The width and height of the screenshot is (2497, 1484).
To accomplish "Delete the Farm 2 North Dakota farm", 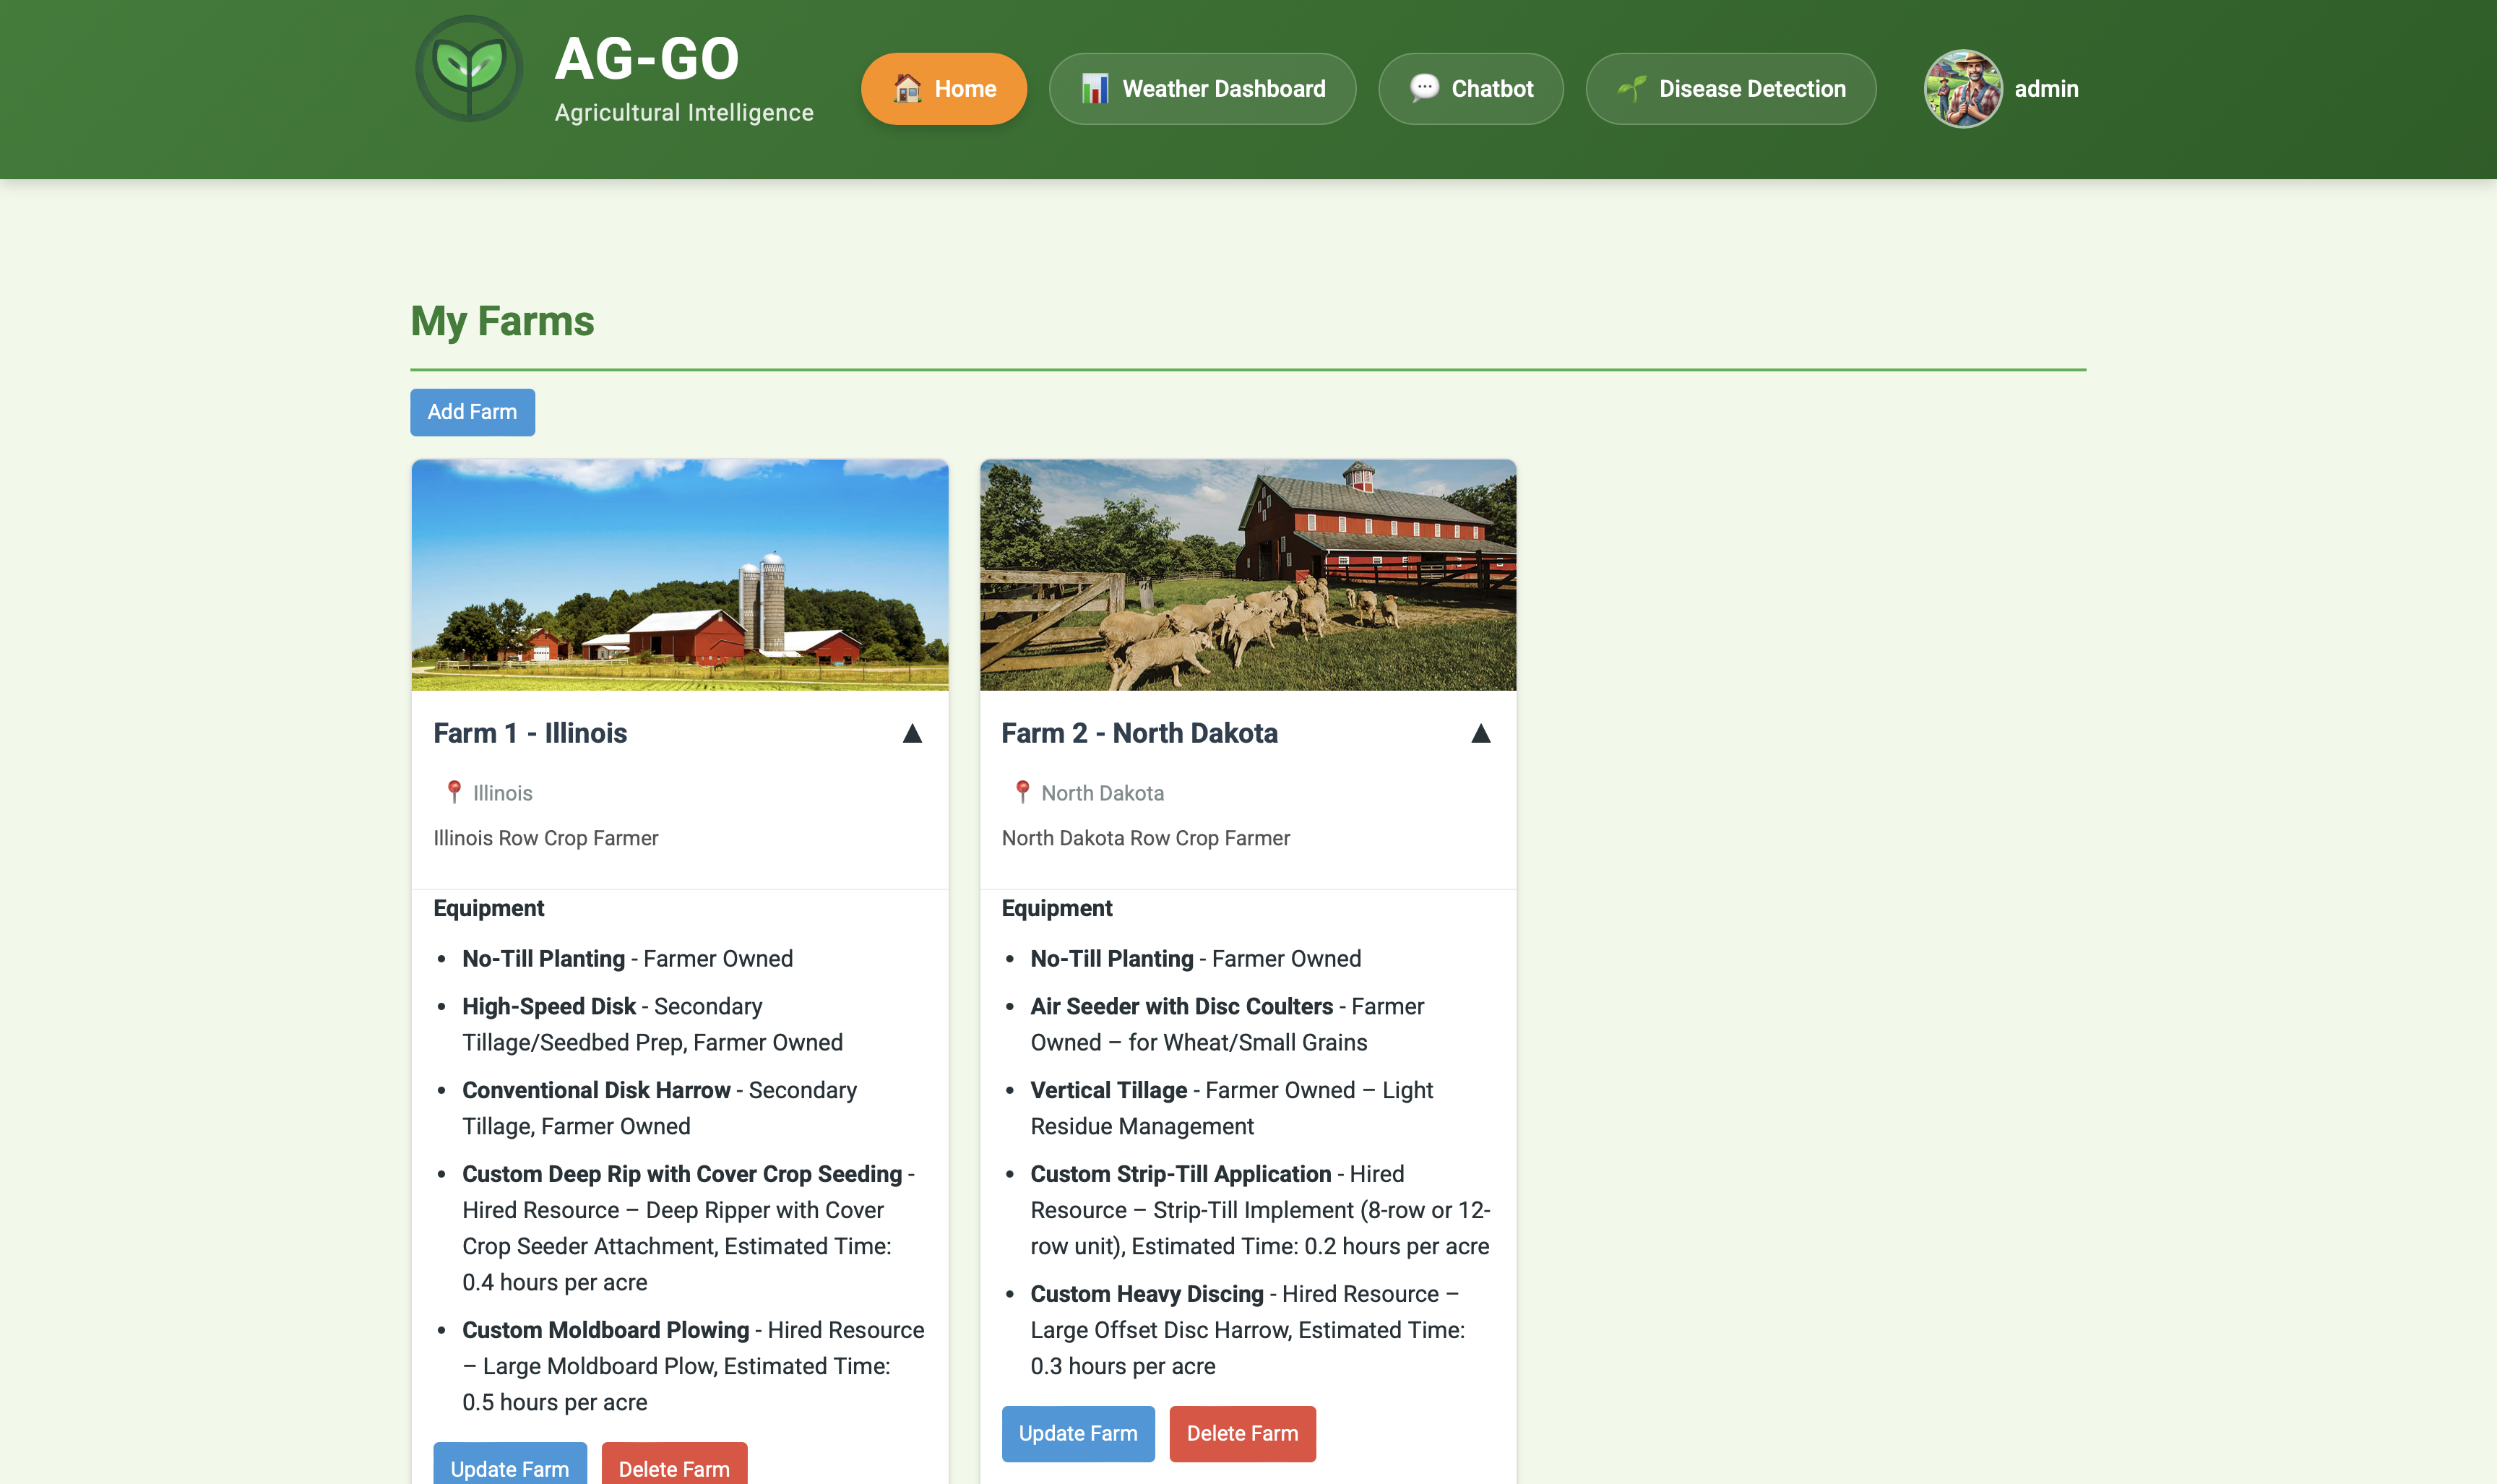I will tap(1242, 1433).
